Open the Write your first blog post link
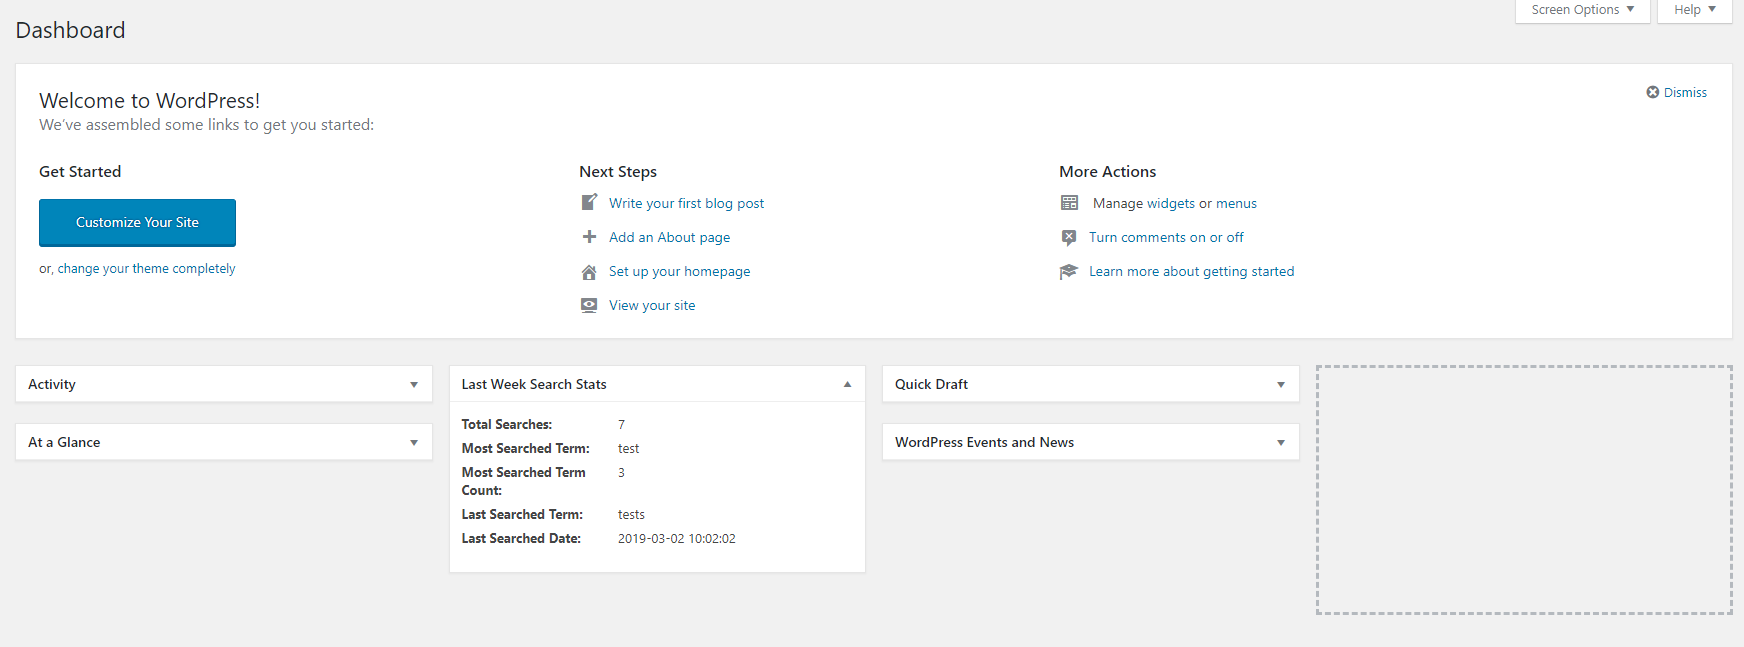Viewport: 1744px width, 647px height. point(686,203)
